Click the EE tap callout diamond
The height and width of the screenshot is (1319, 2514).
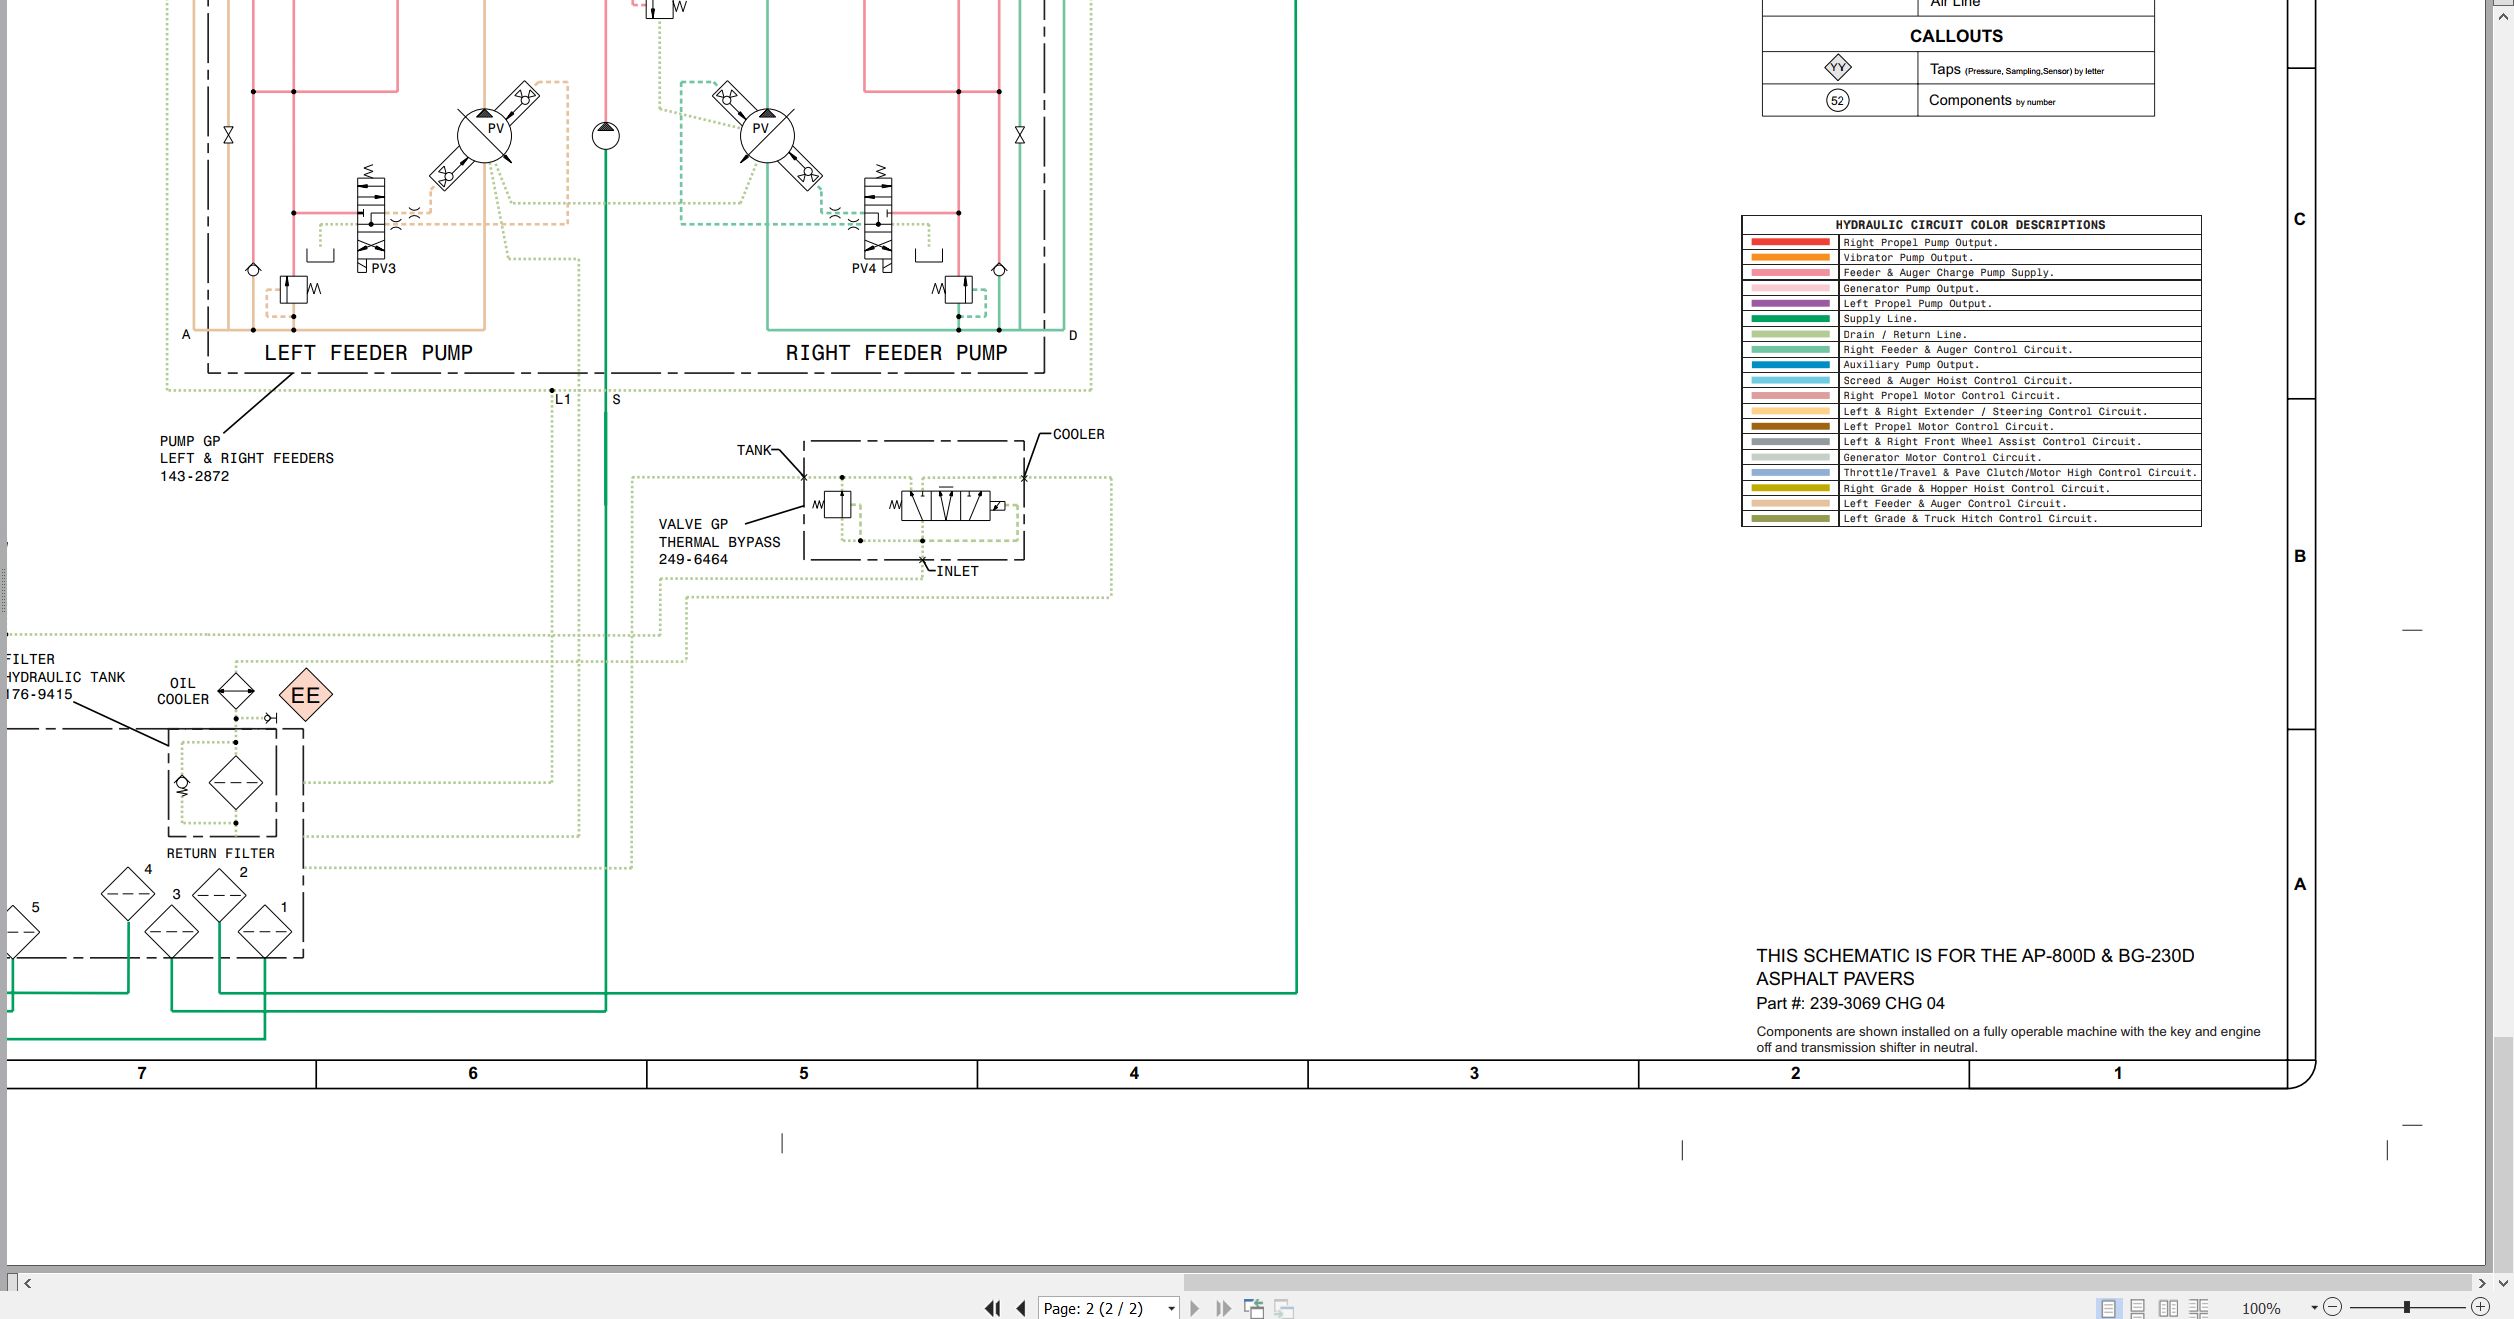coord(305,695)
